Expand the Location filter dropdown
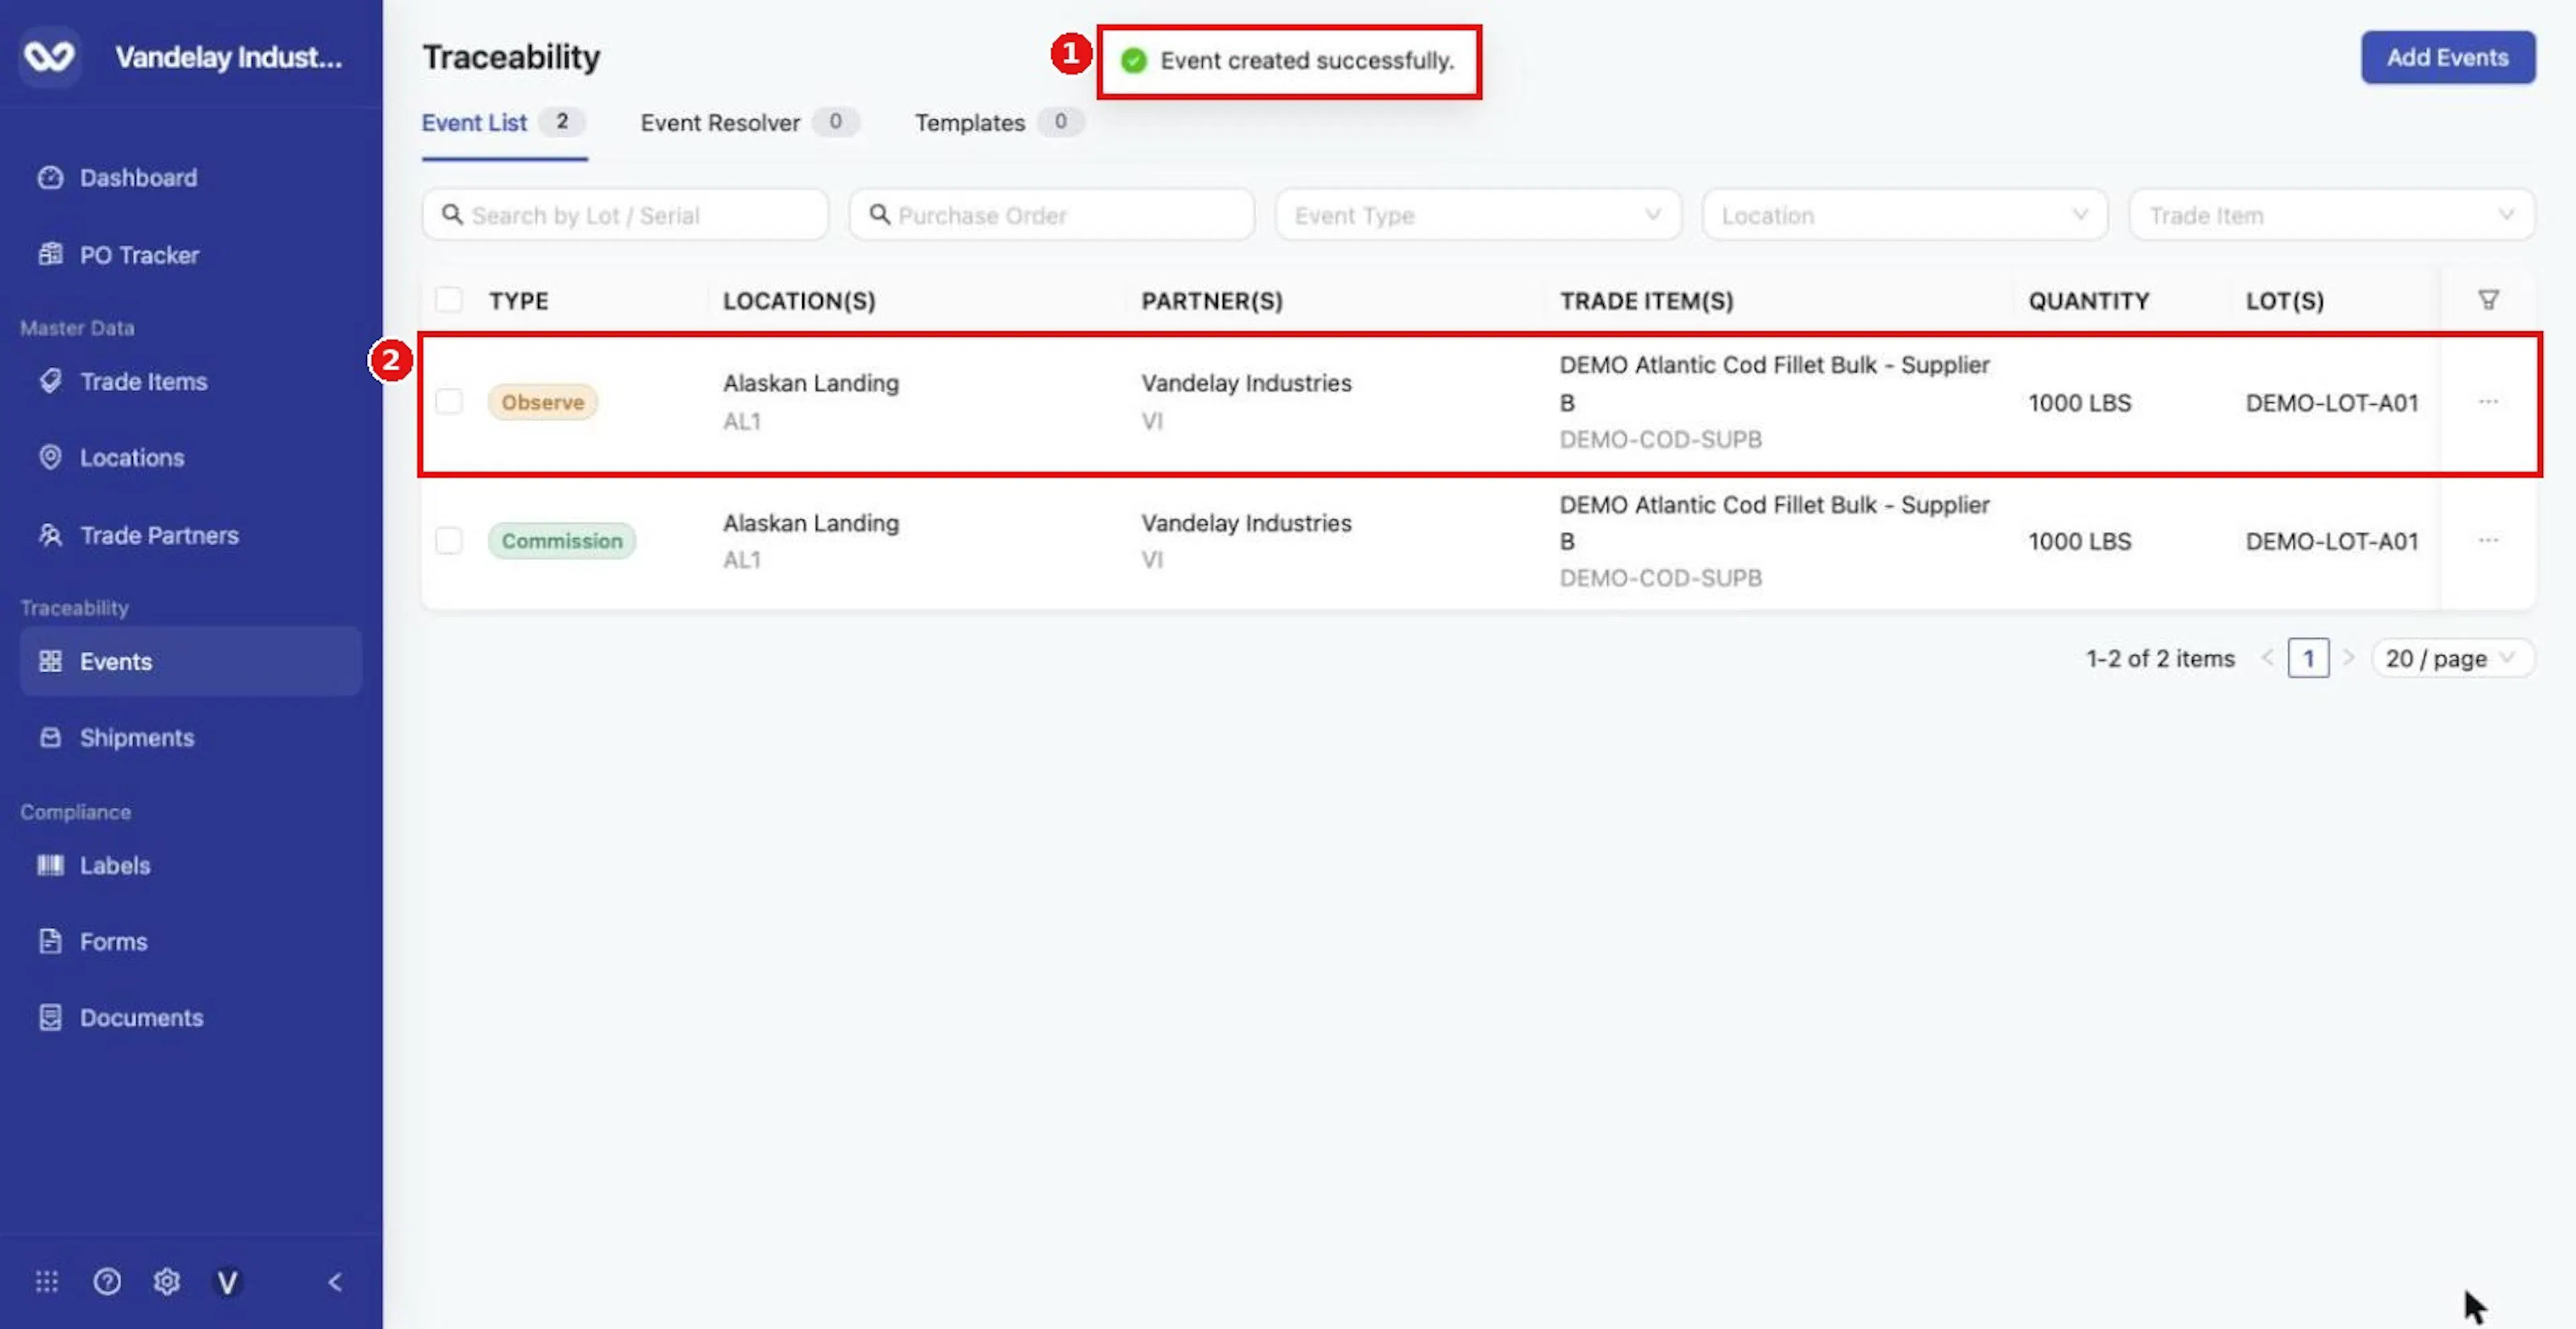Image resolution: width=2576 pixels, height=1329 pixels. (1905, 214)
